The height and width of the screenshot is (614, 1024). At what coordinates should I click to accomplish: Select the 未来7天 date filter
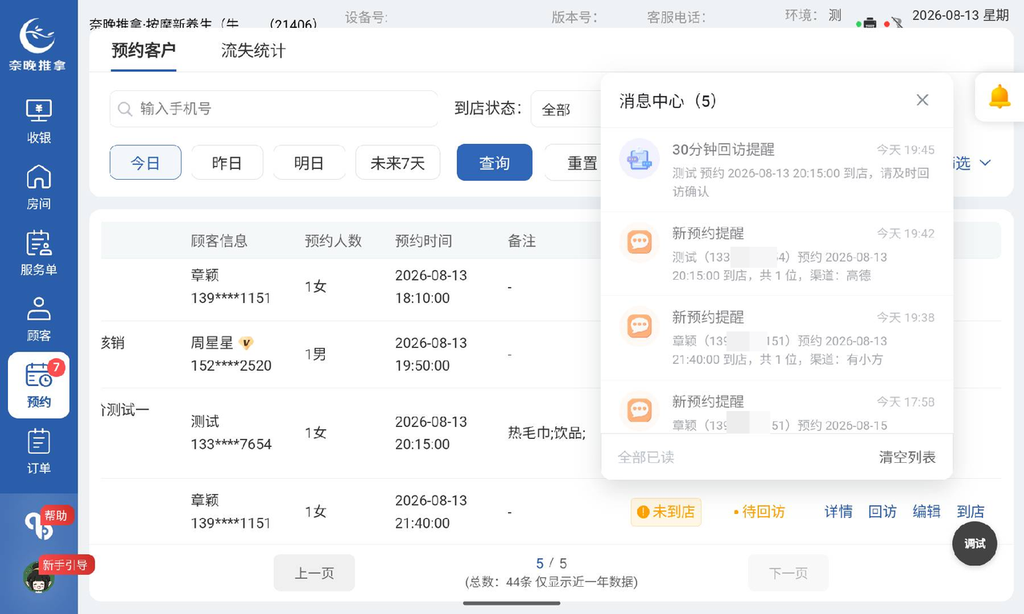[398, 163]
